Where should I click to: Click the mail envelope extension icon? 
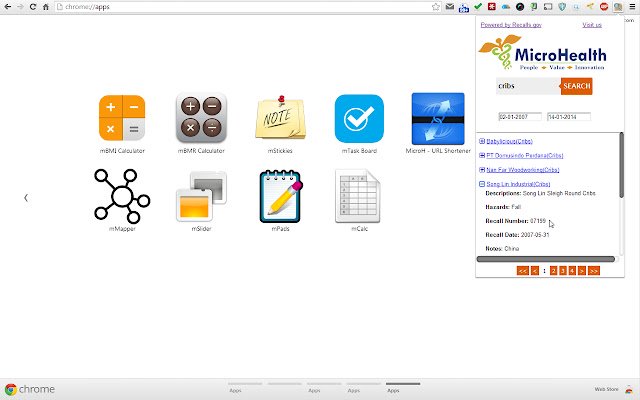[450, 7]
